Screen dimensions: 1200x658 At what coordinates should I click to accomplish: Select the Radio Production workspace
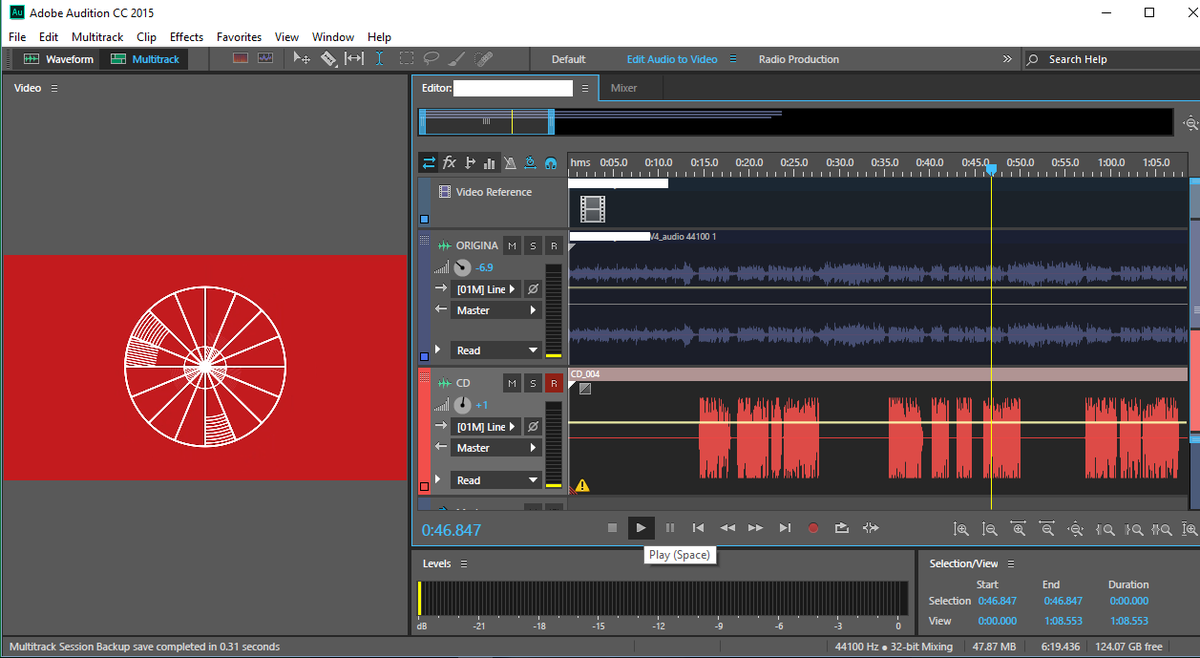tap(798, 59)
